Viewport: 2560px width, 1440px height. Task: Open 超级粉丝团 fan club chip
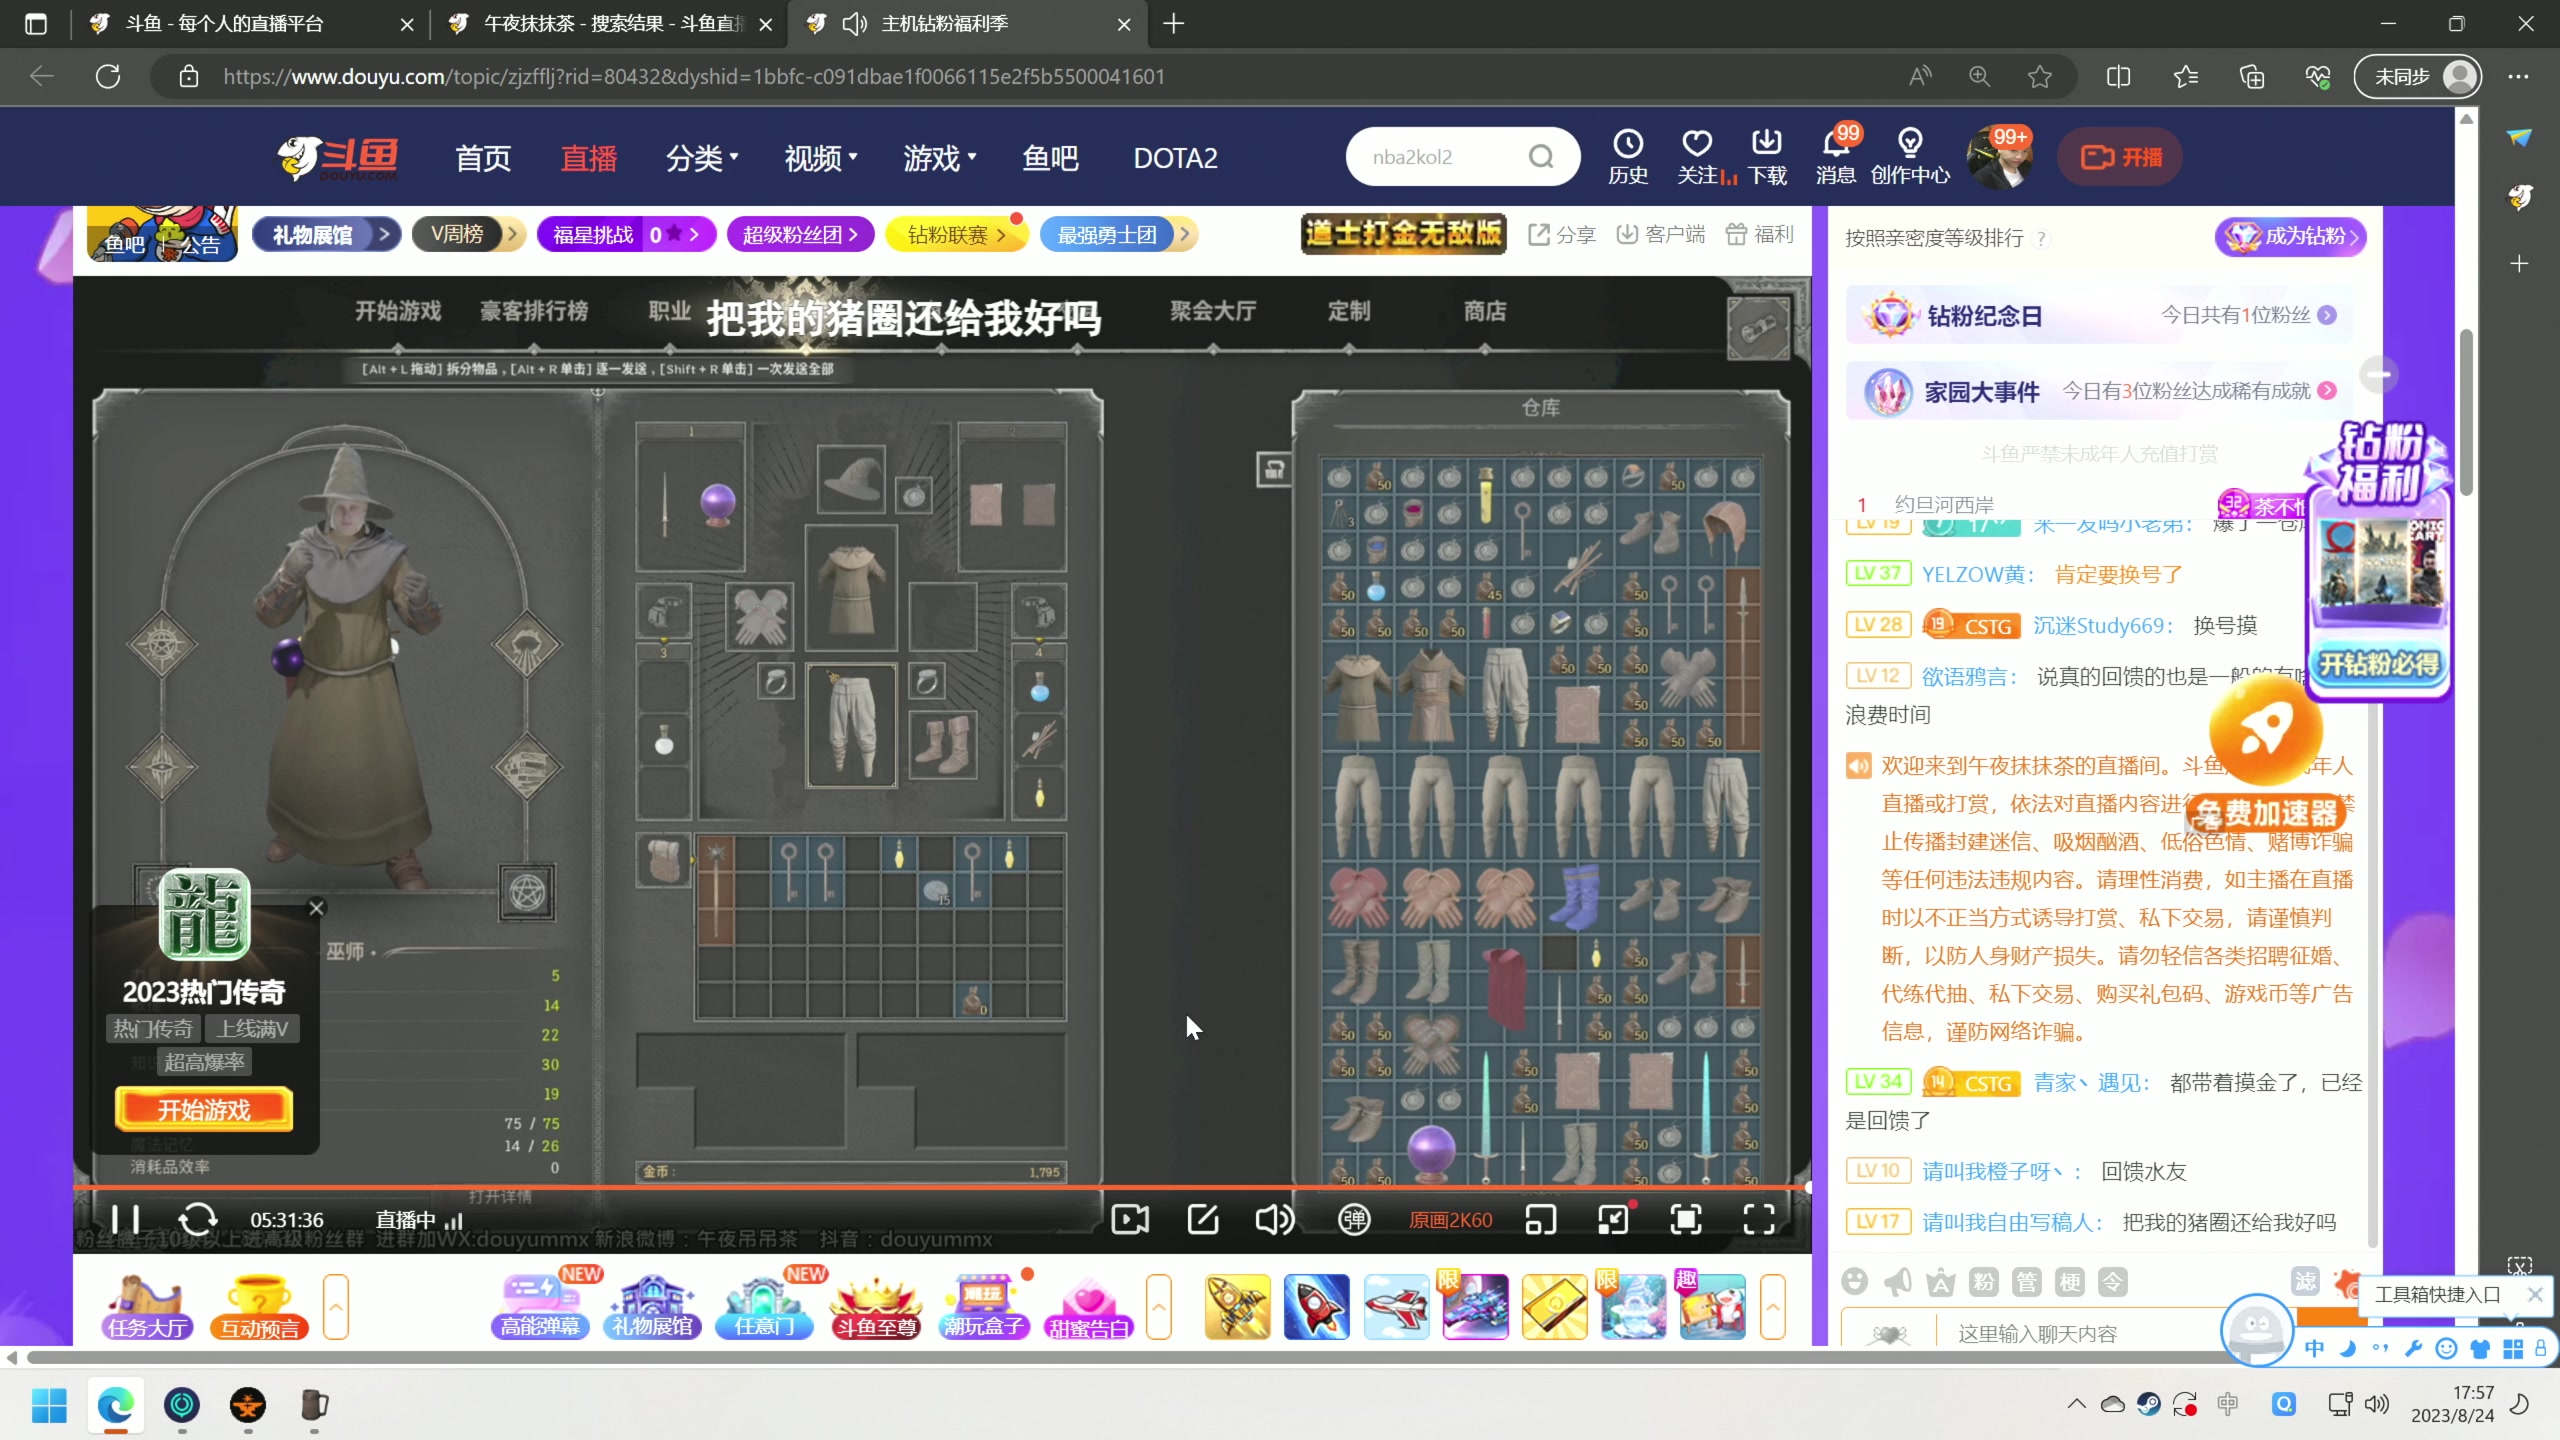[x=800, y=235]
